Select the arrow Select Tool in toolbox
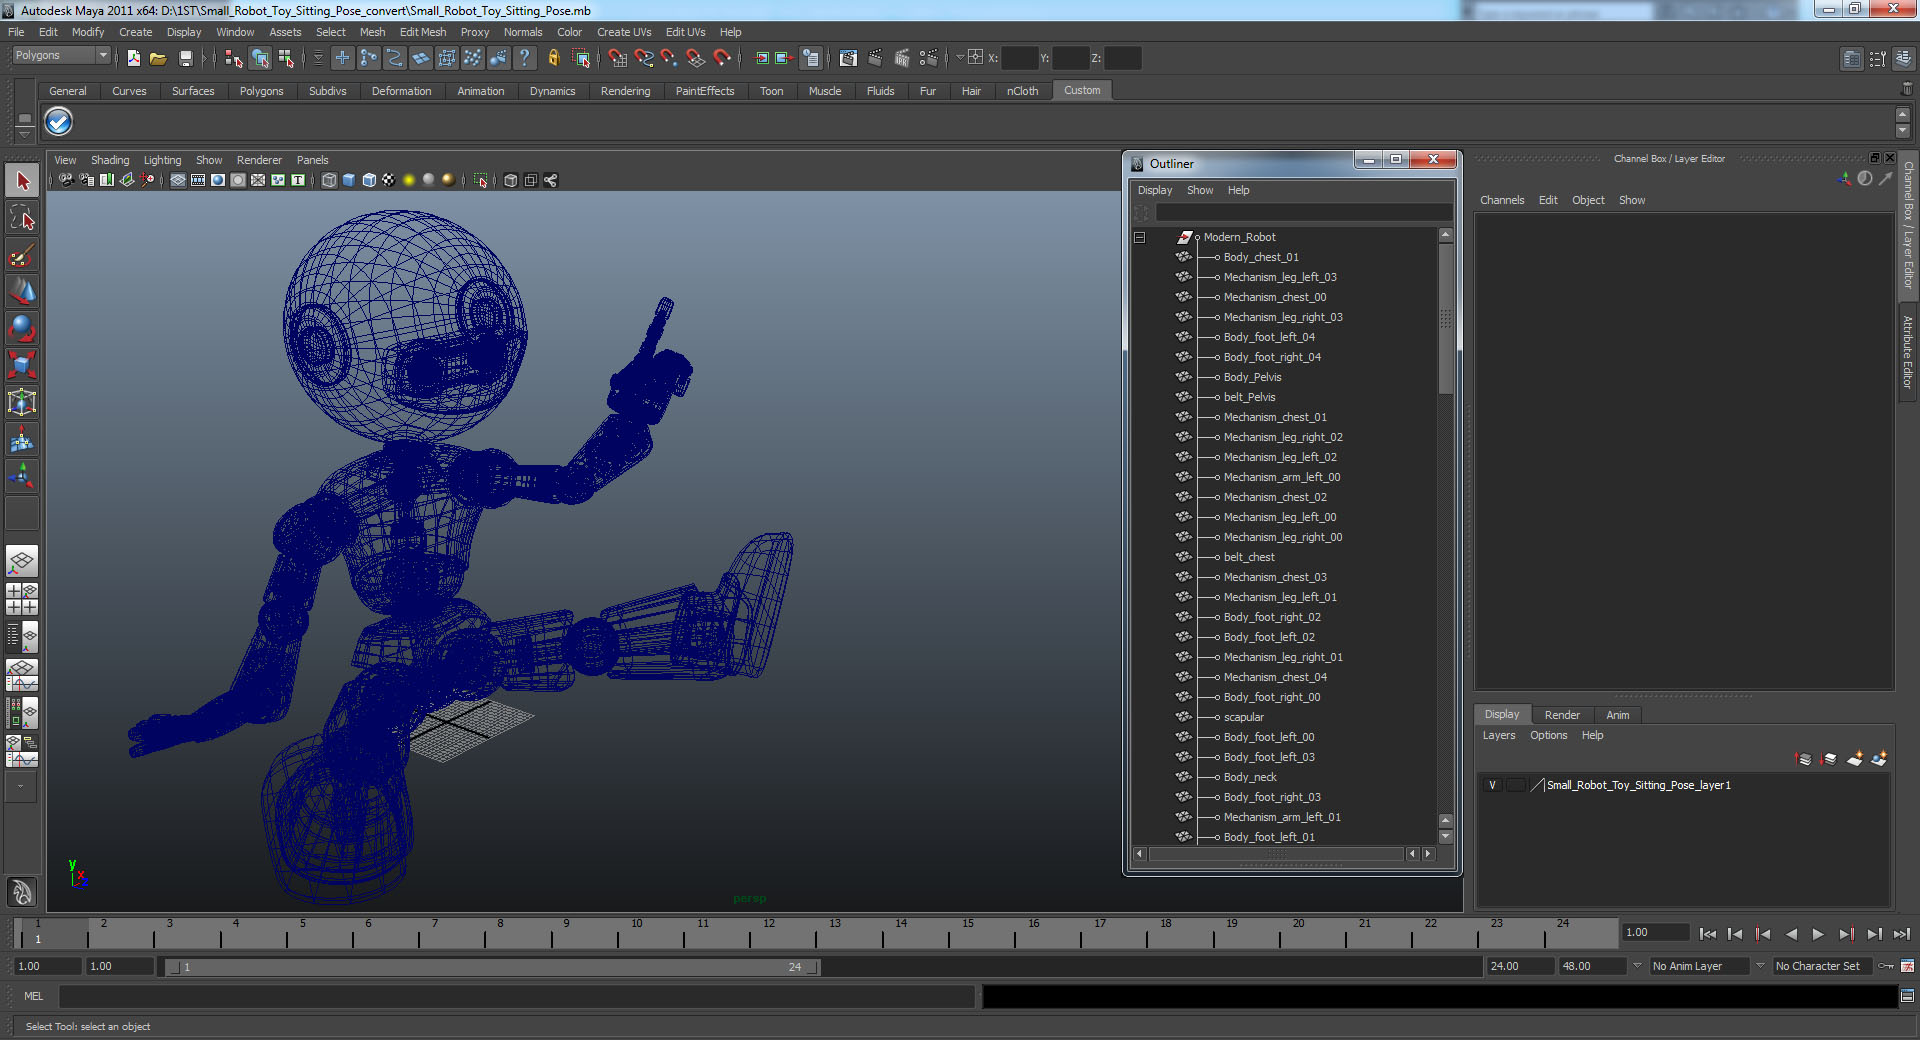 [x=22, y=181]
